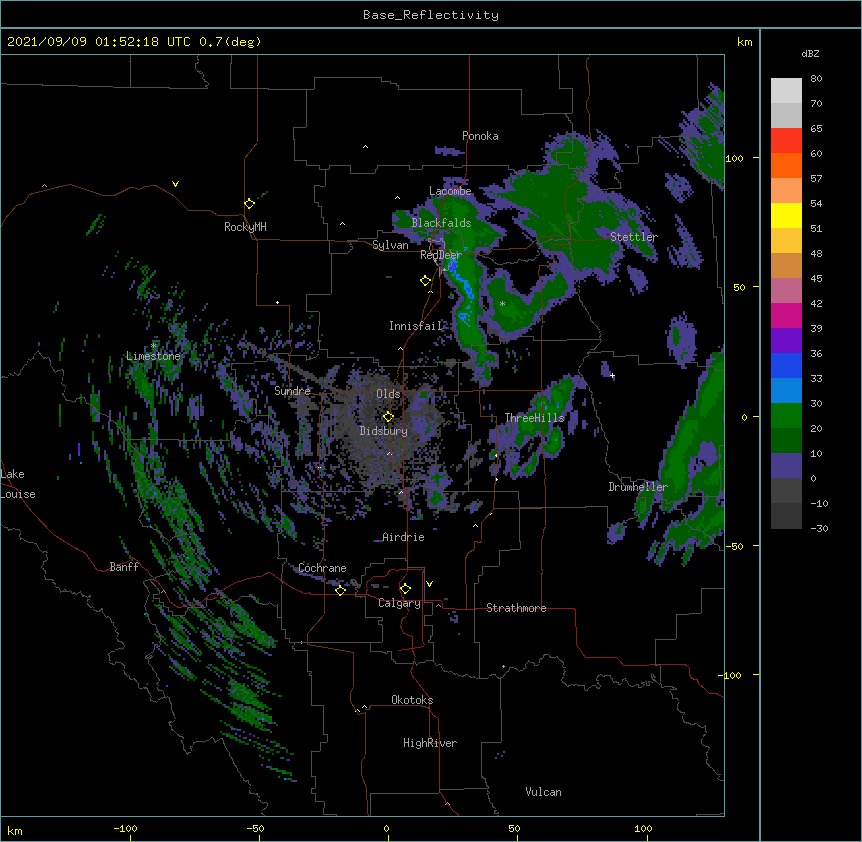Click the 0 tick on bottom axis
This screenshot has height=842, width=862.
(386, 828)
